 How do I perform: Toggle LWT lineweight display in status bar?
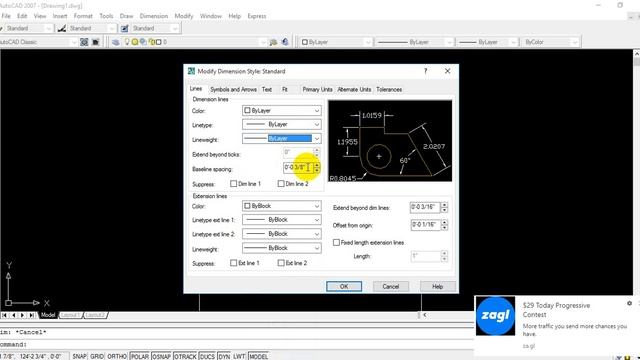239,356
